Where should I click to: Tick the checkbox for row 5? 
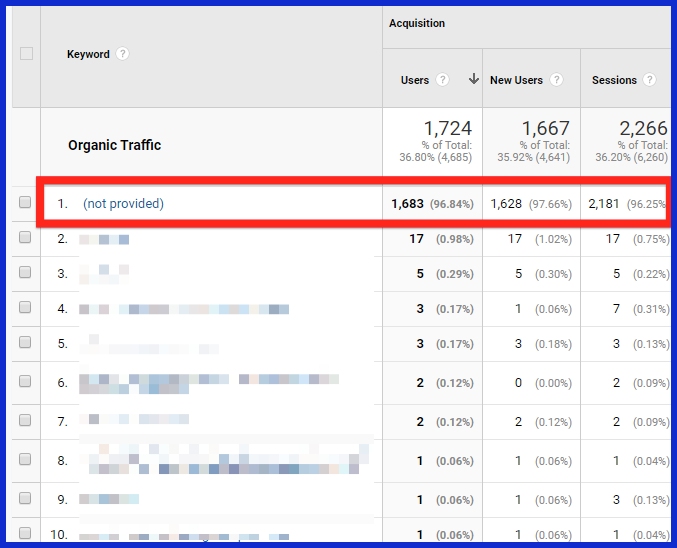(x=26, y=345)
